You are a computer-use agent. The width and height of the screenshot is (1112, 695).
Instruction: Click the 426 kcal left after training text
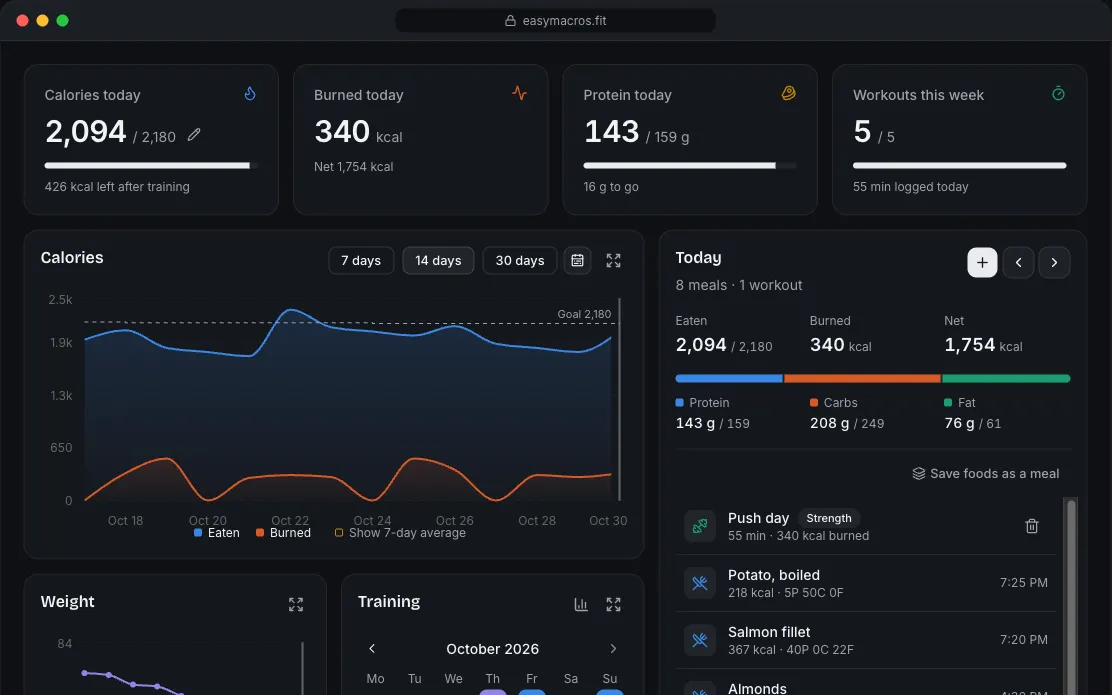click(x=117, y=187)
